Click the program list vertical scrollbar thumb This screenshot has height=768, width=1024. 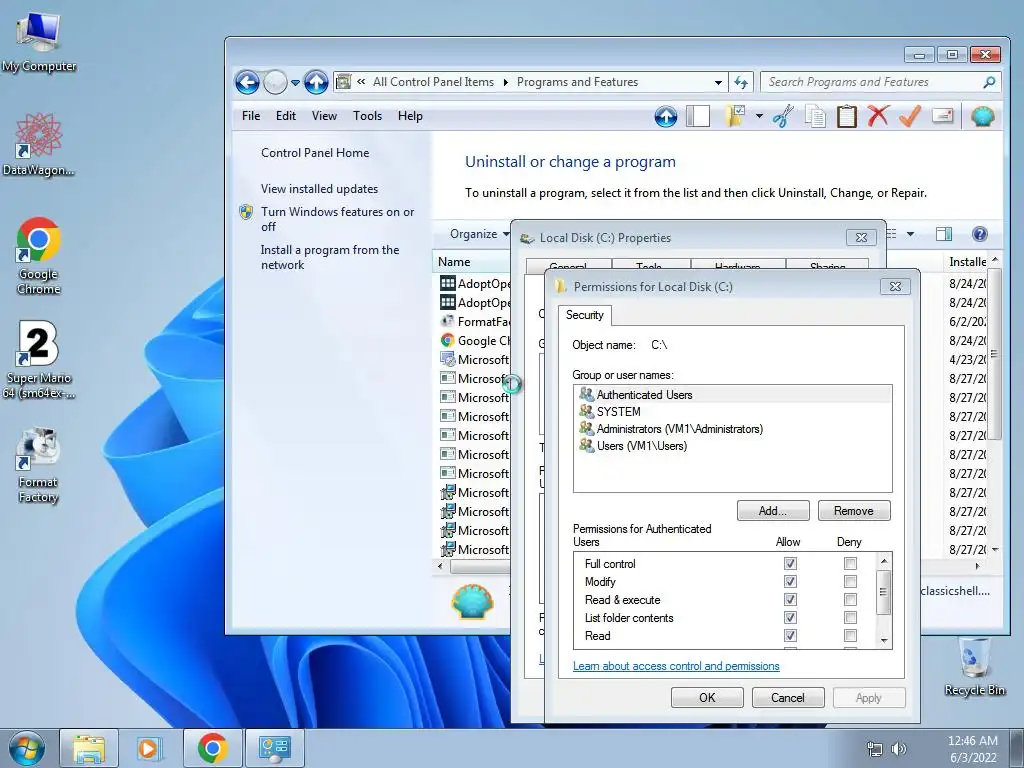[x=994, y=353]
